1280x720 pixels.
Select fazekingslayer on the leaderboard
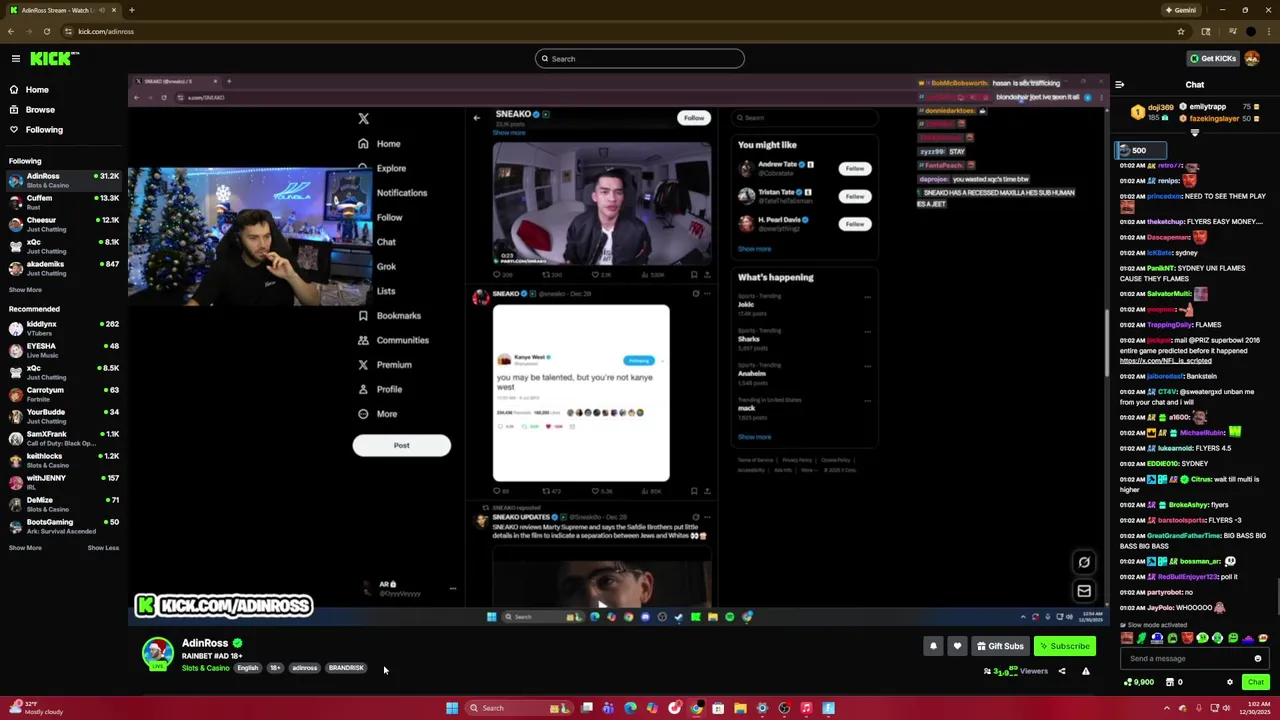click(1213, 118)
